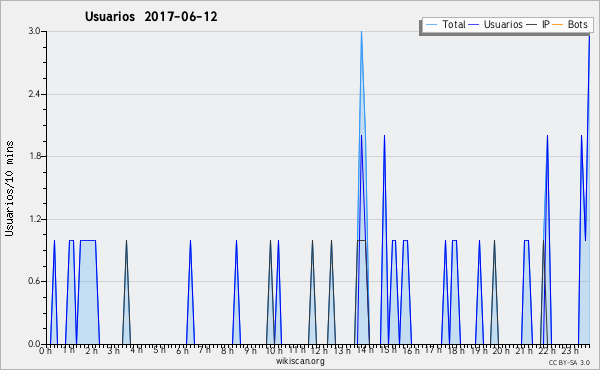Click the '23 h' x-axis label
This screenshot has width=600, height=370.
coord(570,351)
